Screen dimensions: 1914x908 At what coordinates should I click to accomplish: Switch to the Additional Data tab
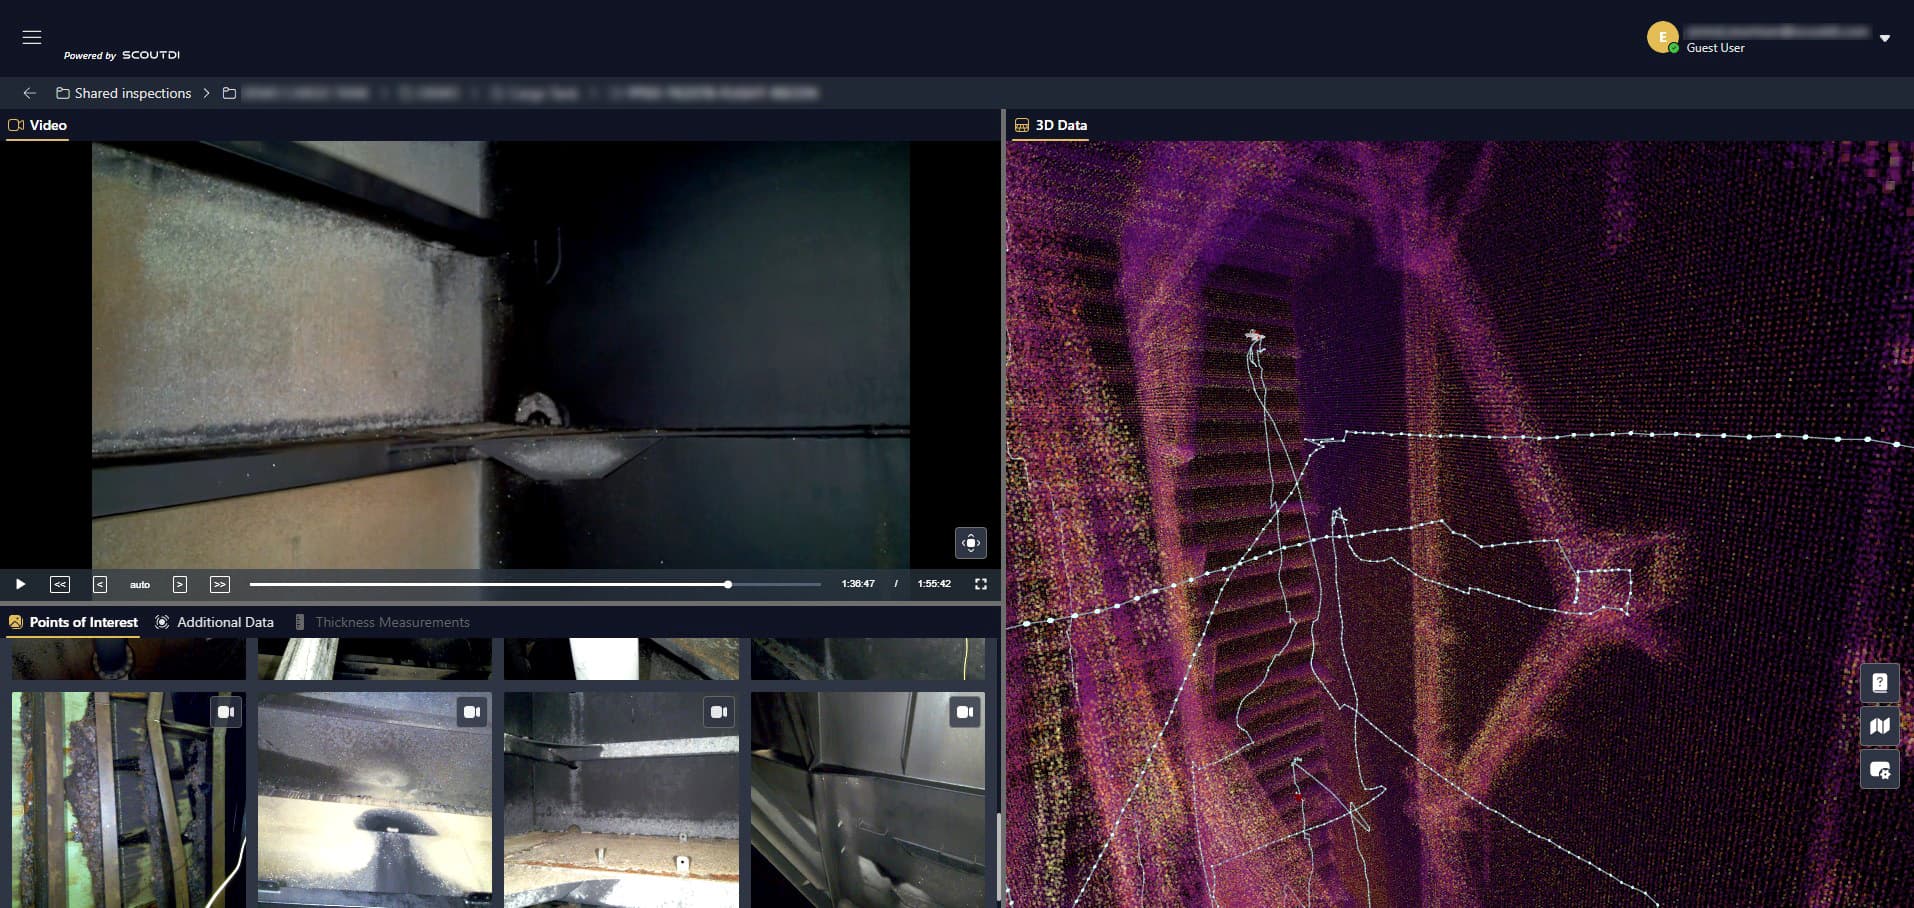pyautogui.click(x=214, y=622)
